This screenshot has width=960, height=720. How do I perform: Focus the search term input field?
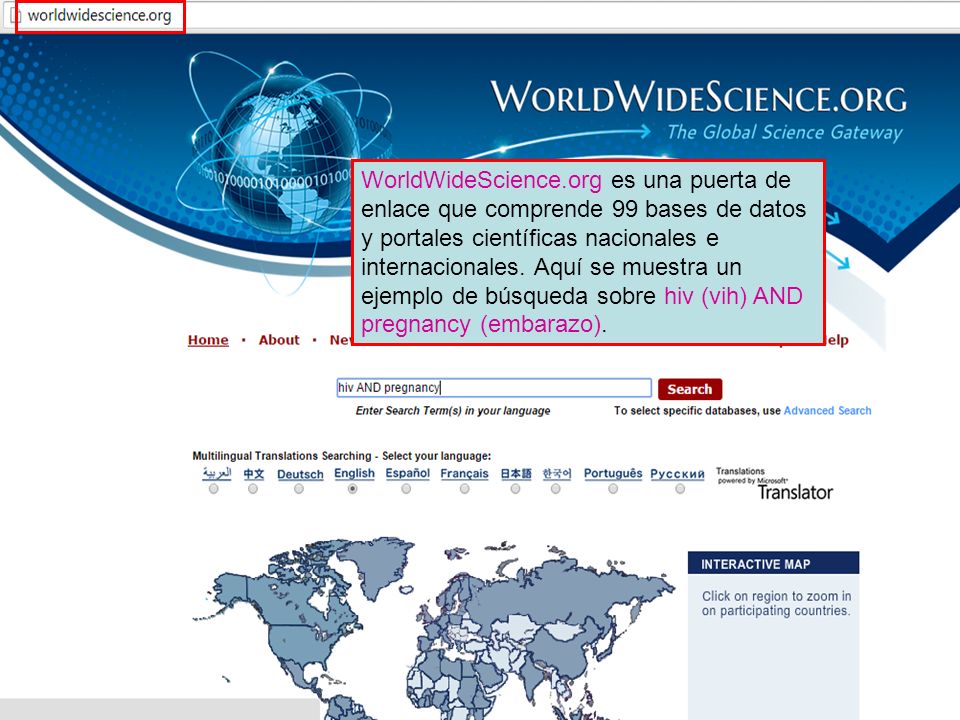[494, 388]
